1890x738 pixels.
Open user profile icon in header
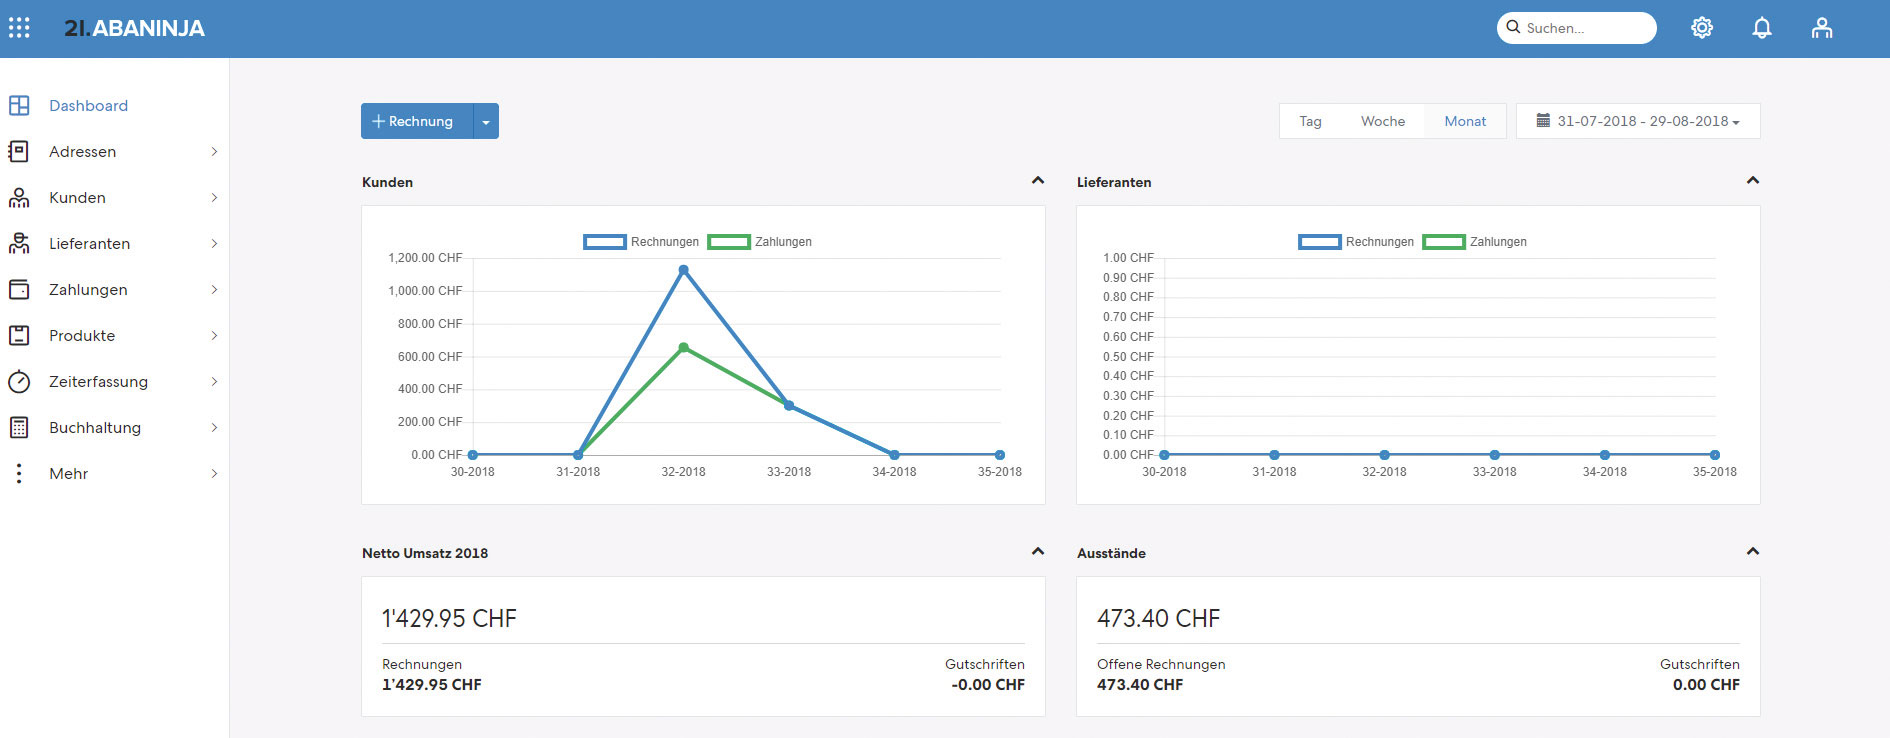(1822, 28)
